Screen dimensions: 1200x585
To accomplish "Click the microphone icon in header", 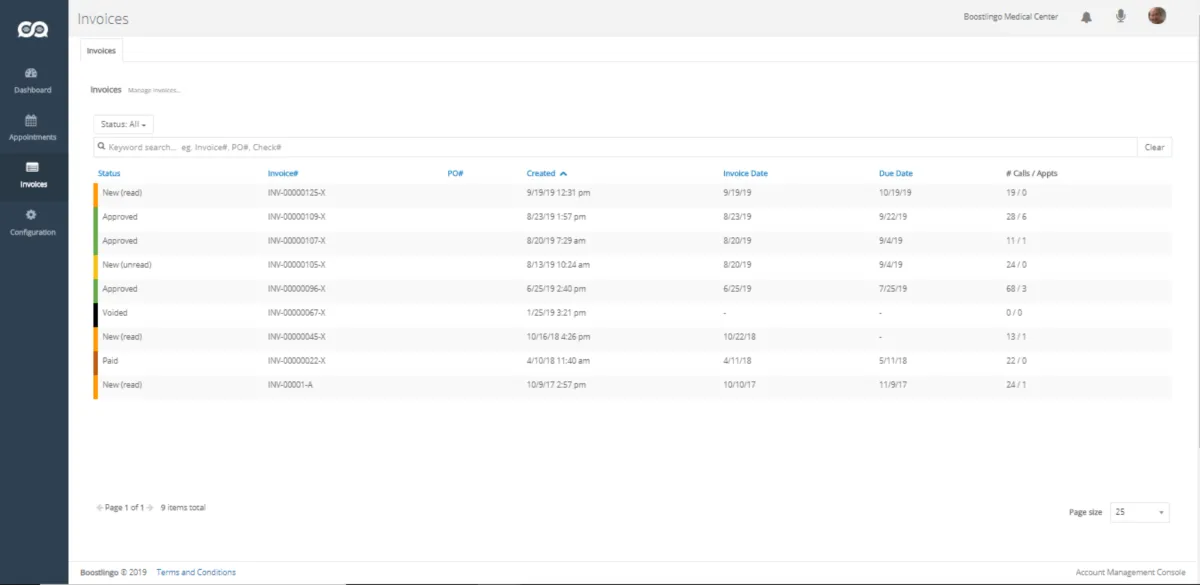I will 1121,17.
